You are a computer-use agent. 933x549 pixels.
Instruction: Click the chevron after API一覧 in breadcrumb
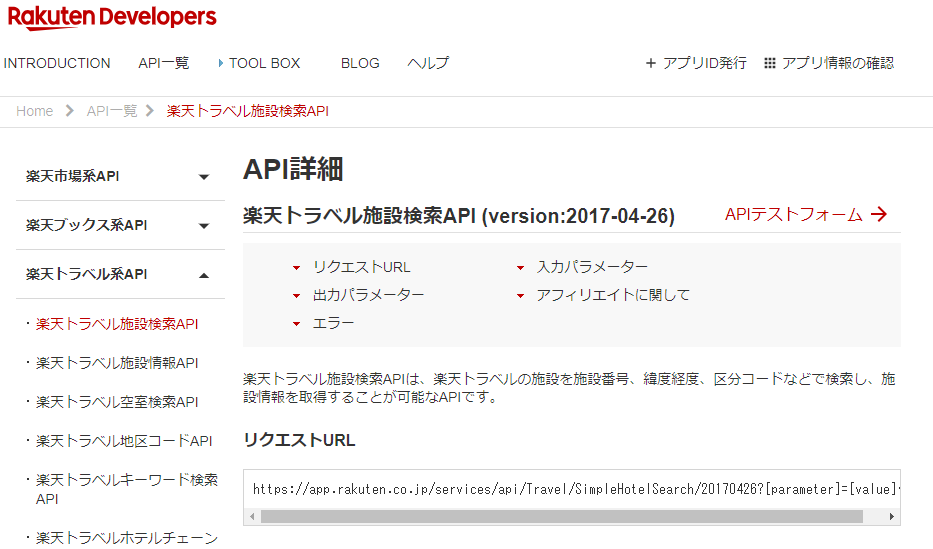[149, 111]
